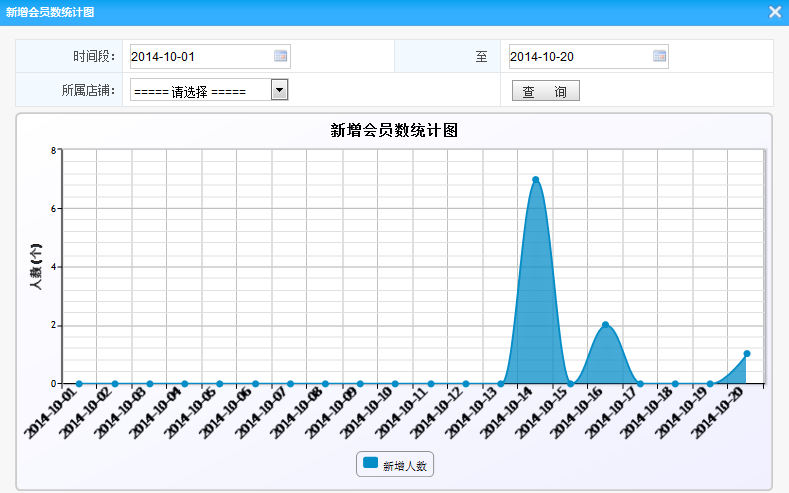Expand the 所属店铺 dropdown arrow

coord(280,90)
